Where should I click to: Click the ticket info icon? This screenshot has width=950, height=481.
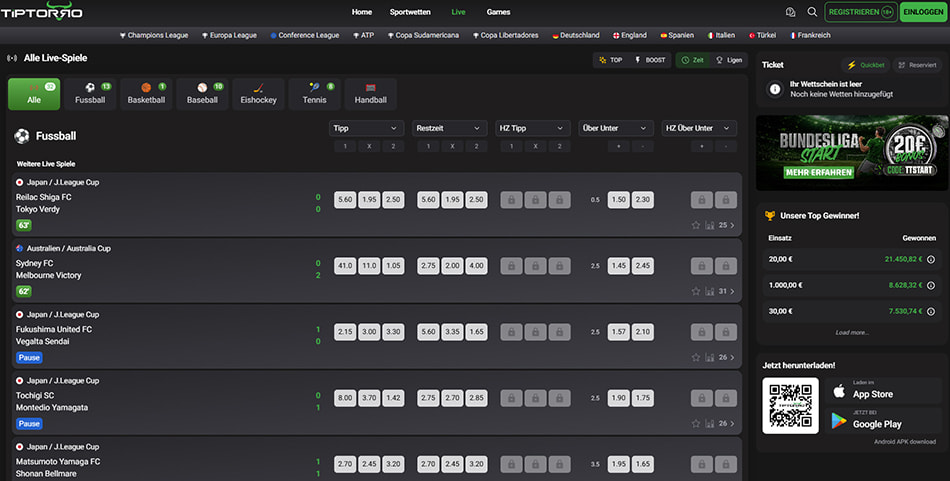coord(774,89)
